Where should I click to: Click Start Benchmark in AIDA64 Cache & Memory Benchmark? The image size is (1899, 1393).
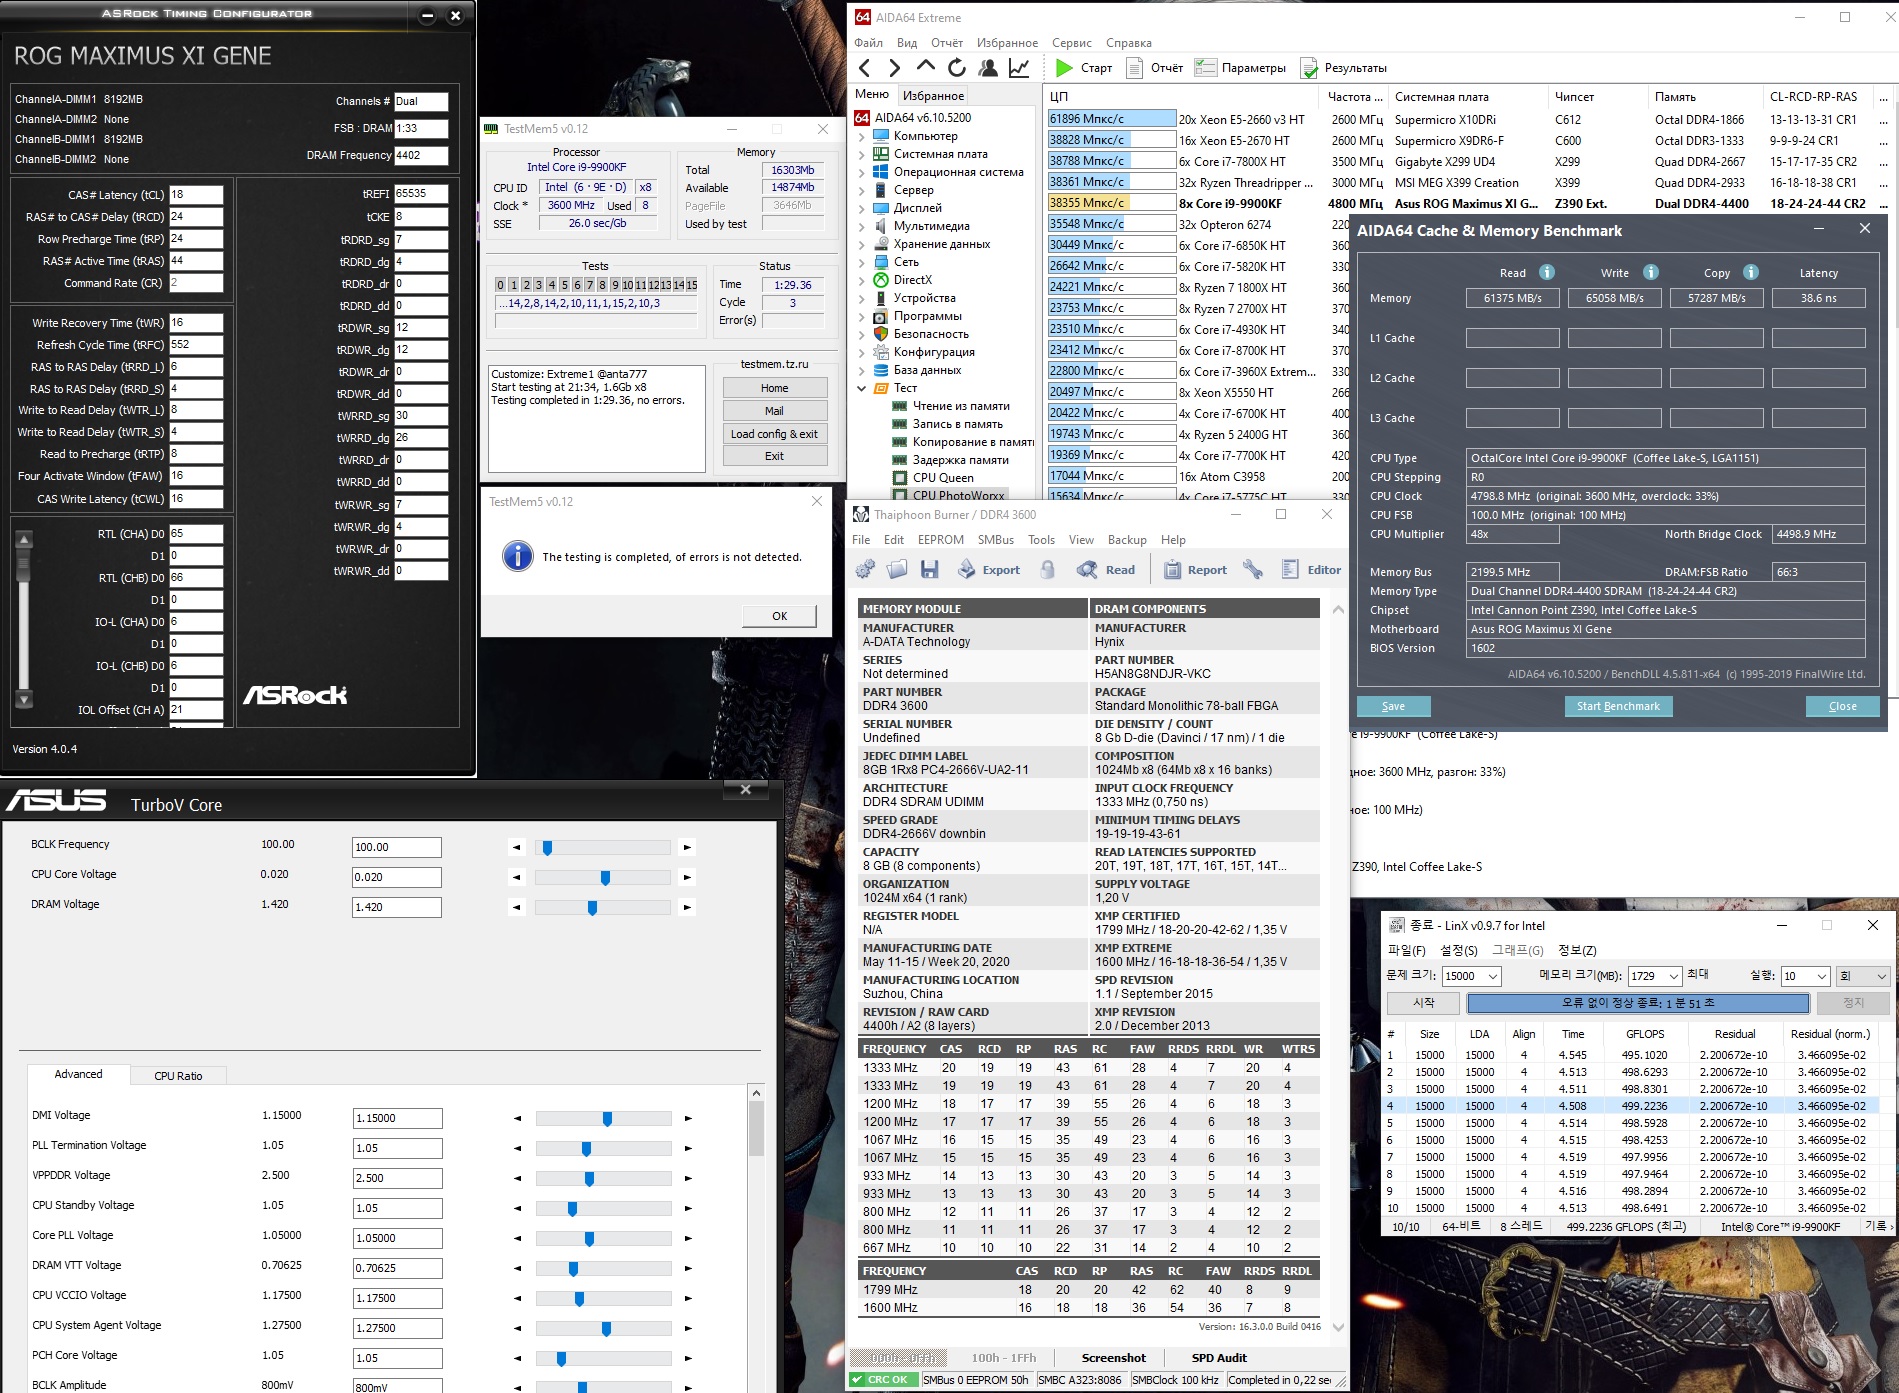(1618, 706)
